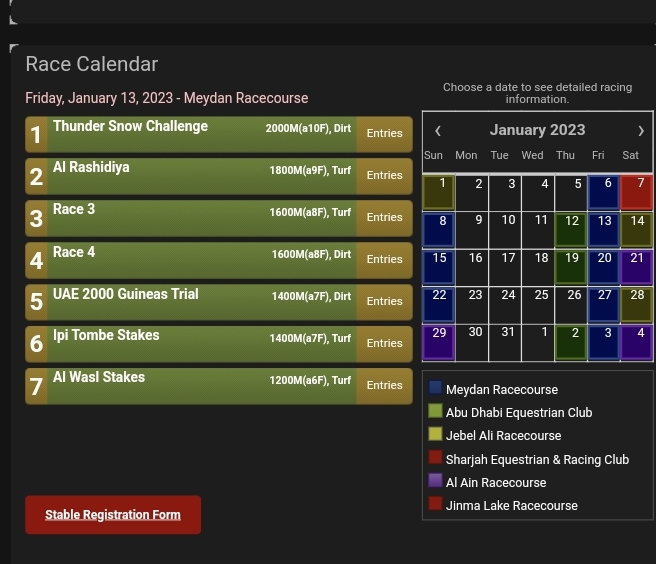Select January 19 on the calendar
656x564 pixels.
click(571, 267)
